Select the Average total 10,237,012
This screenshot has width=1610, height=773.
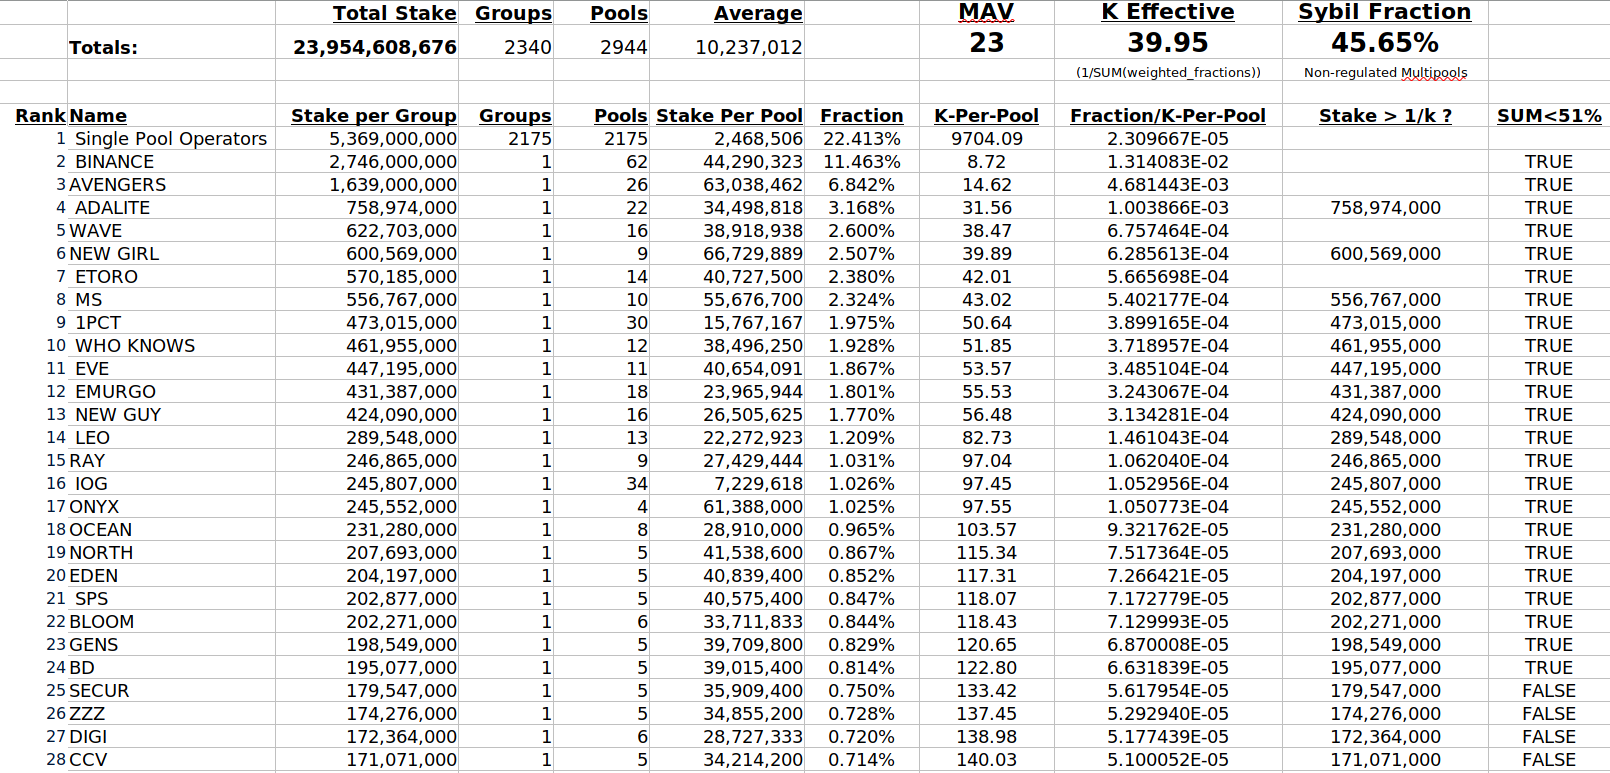[x=748, y=47]
